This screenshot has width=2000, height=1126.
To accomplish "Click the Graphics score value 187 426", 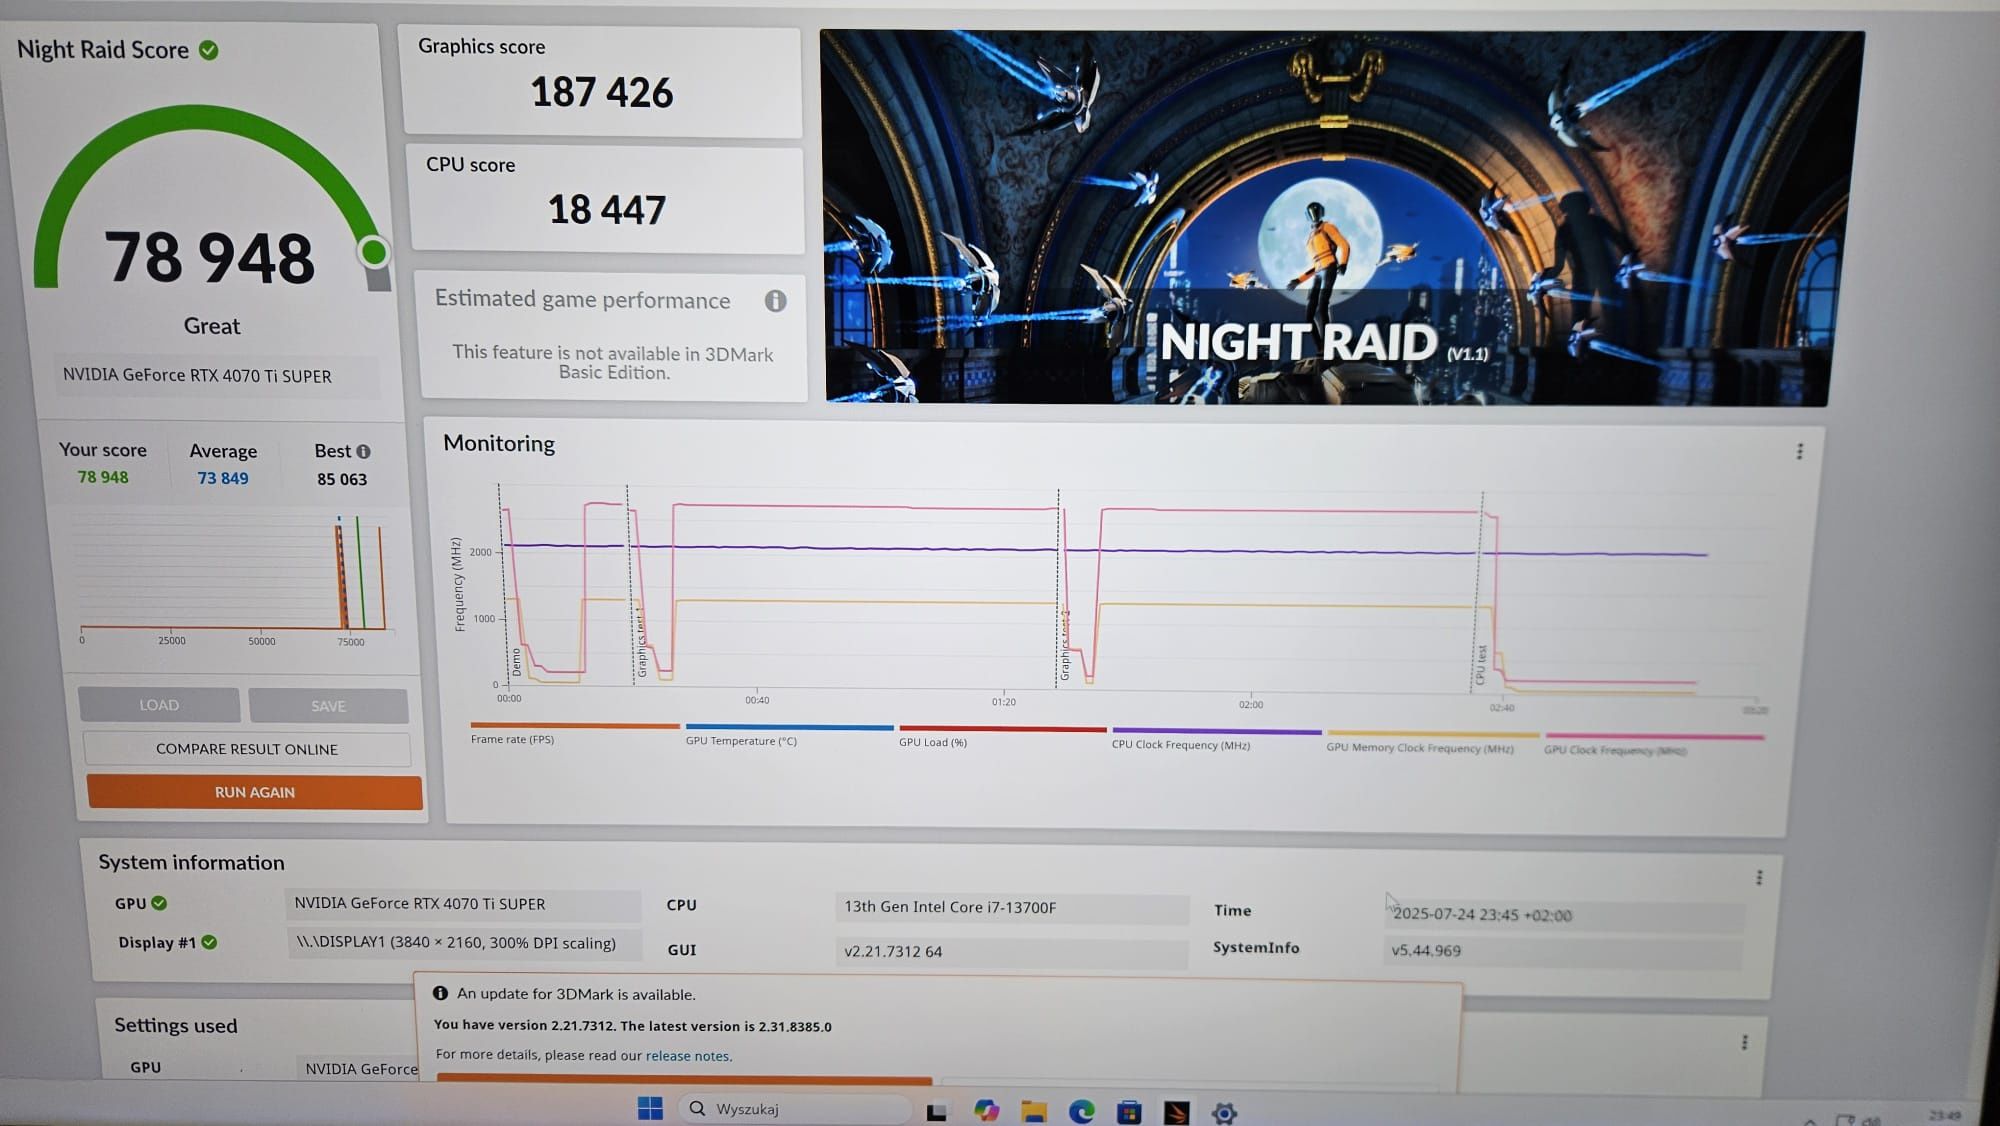I will click(x=602, y=93).
